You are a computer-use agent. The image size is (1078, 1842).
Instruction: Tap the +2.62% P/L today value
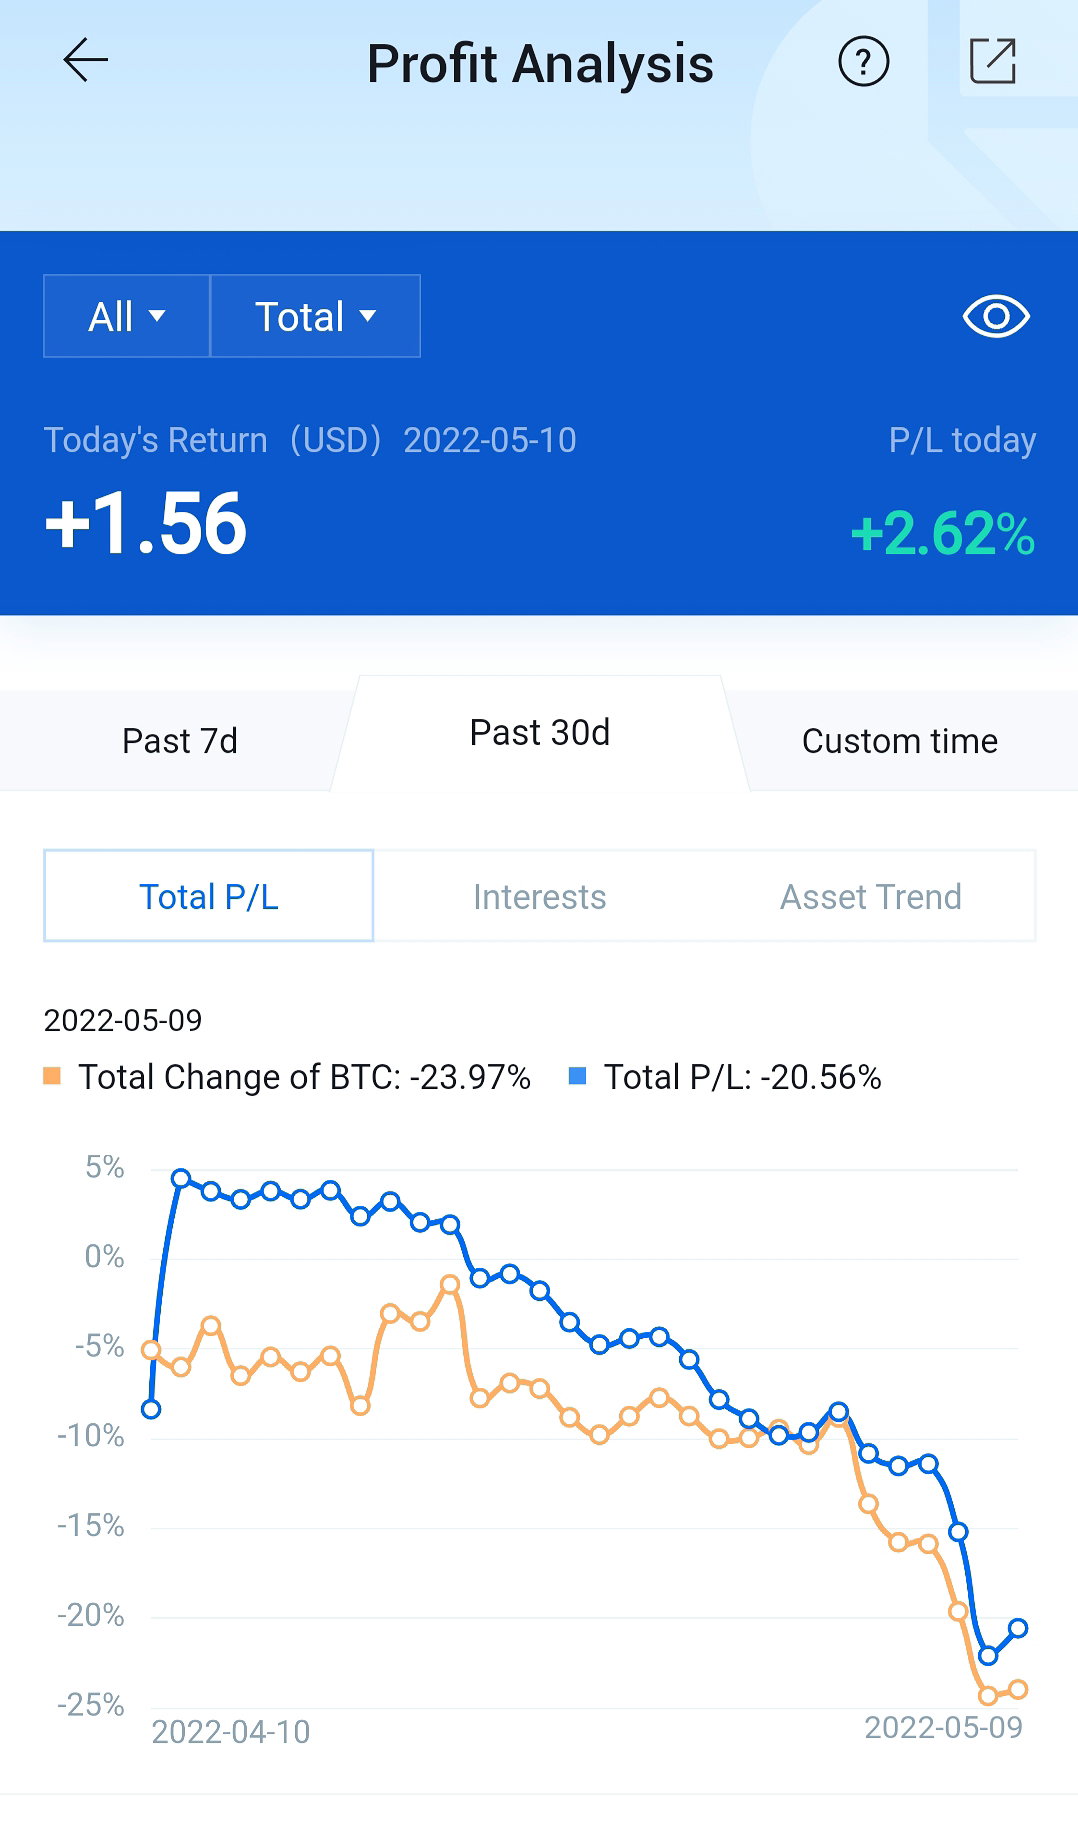click(942, 533)
